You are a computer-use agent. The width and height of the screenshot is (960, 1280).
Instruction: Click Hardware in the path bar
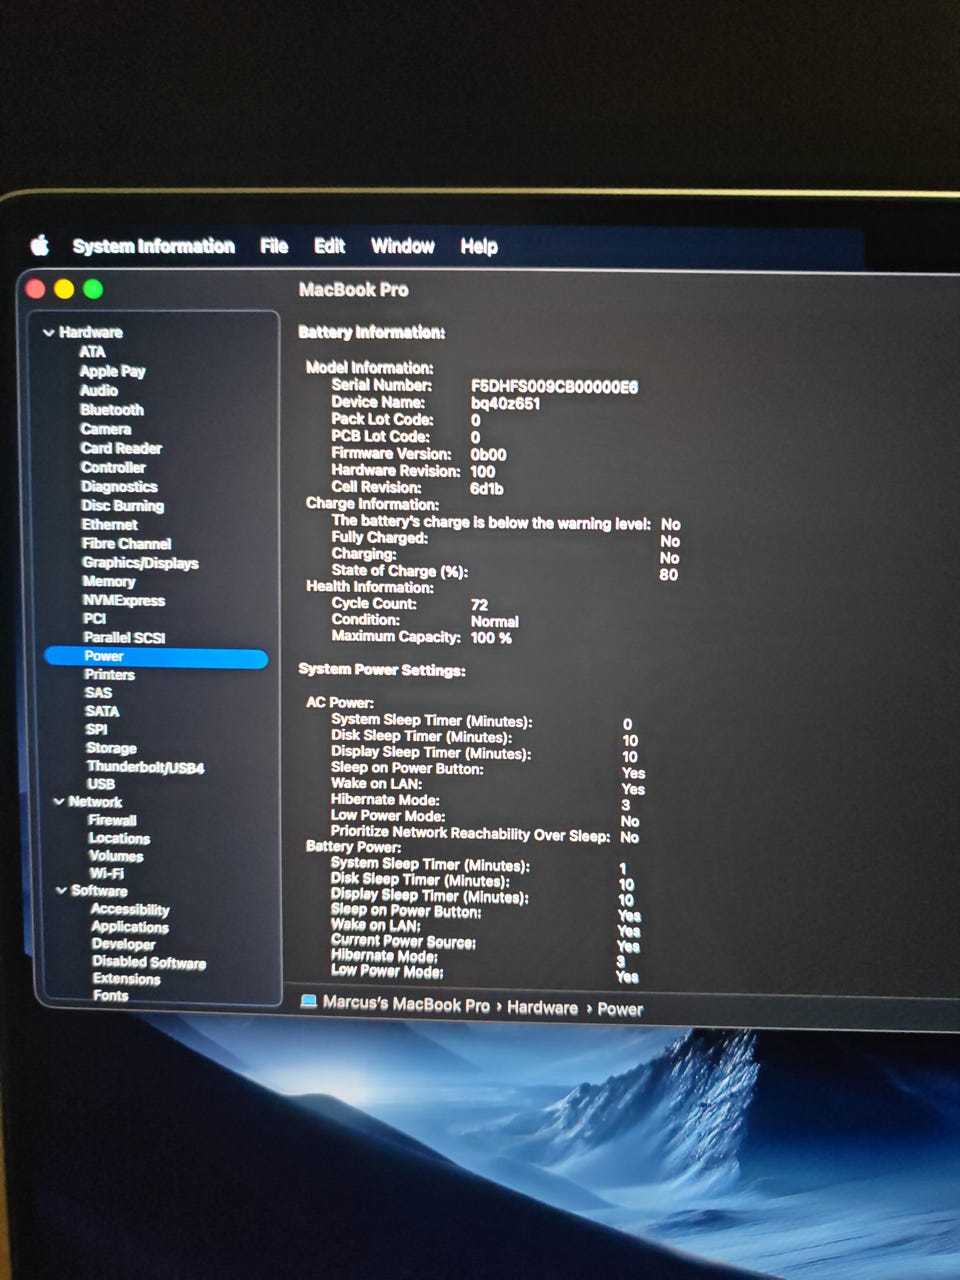click(x=542, y=1007)
